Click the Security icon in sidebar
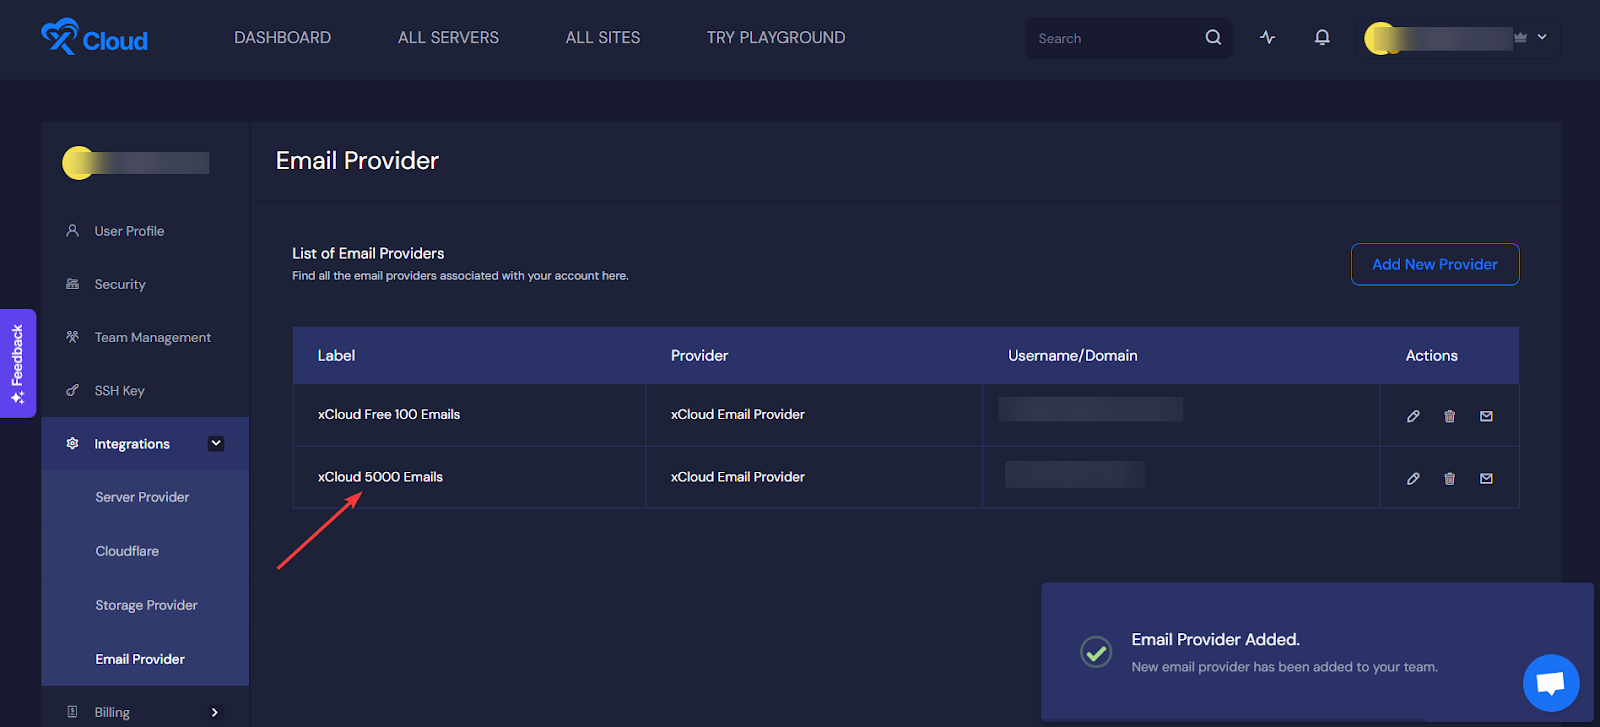The image size is (1600, 727). [x=72, y=284]
